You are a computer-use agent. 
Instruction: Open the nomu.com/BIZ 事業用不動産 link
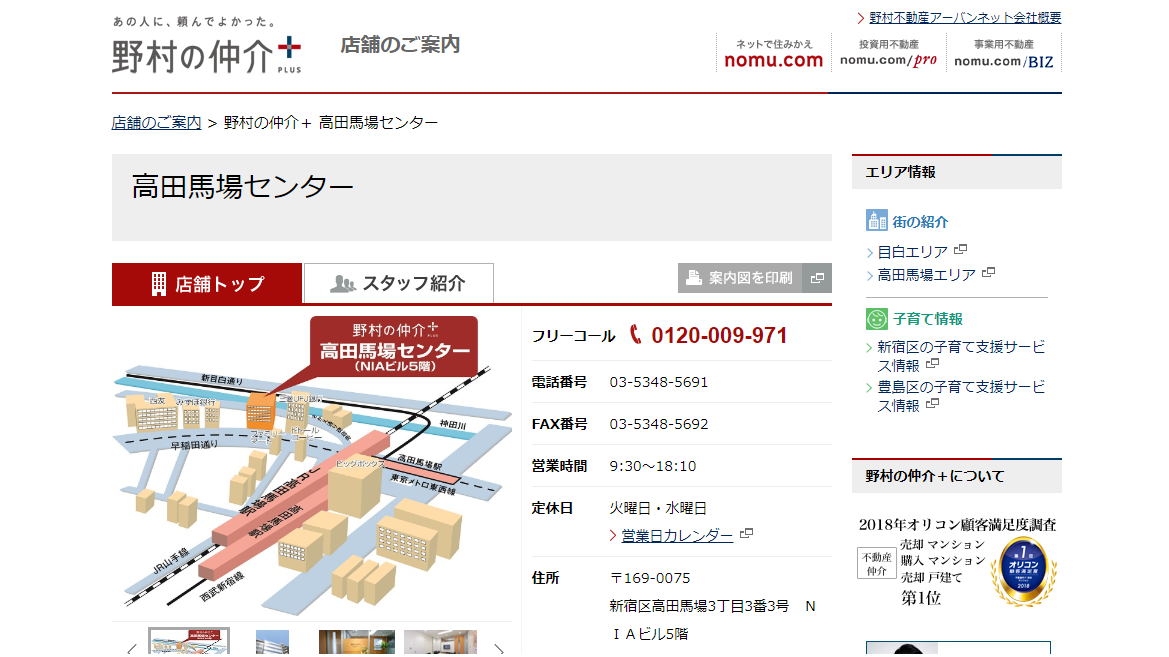(1003, 54)
